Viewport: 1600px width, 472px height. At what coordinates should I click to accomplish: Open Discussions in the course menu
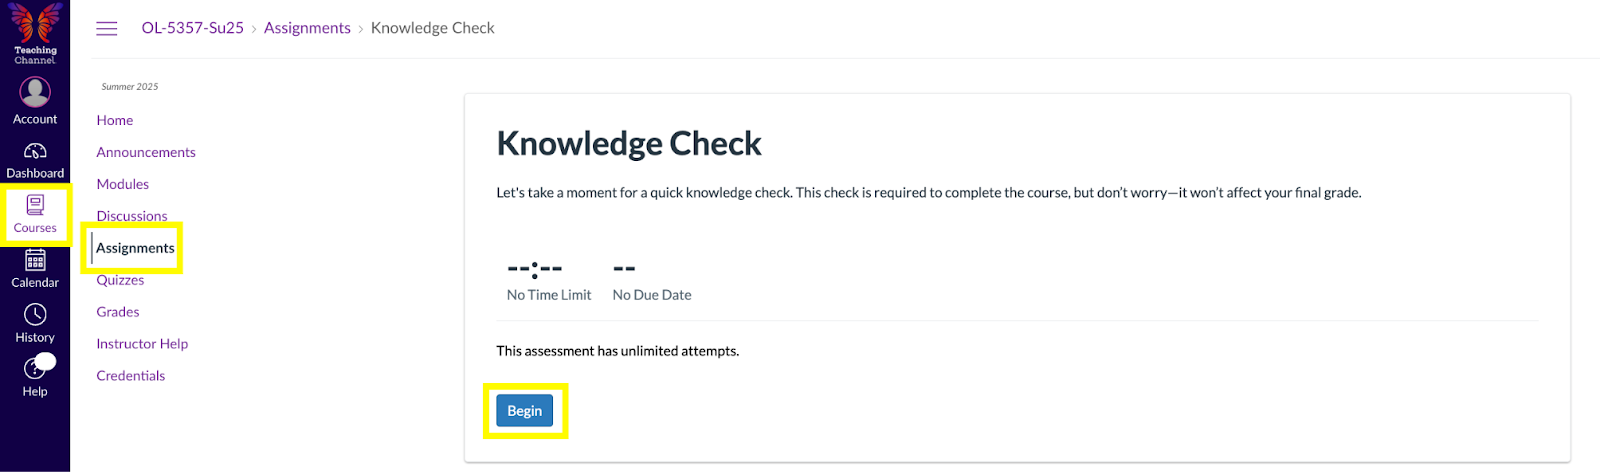(x=132, y=216)
